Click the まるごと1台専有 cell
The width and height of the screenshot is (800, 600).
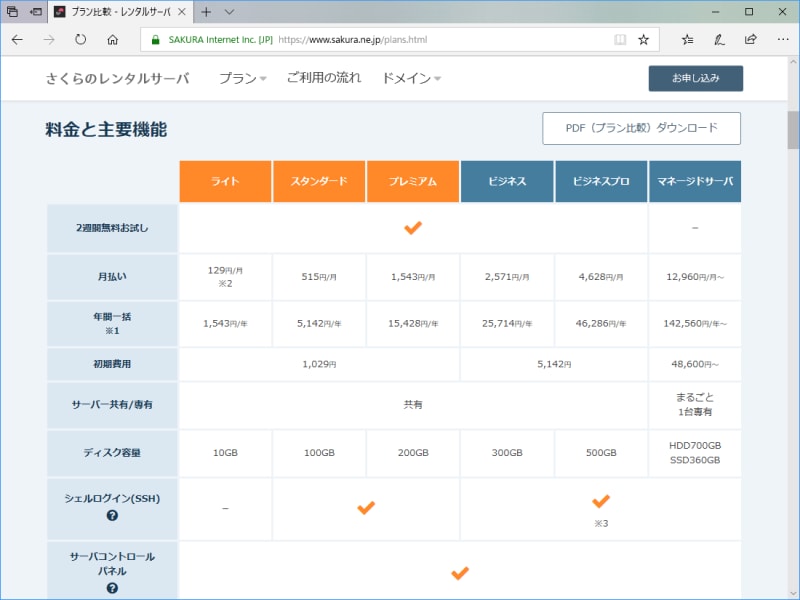(x=695, y=405)
